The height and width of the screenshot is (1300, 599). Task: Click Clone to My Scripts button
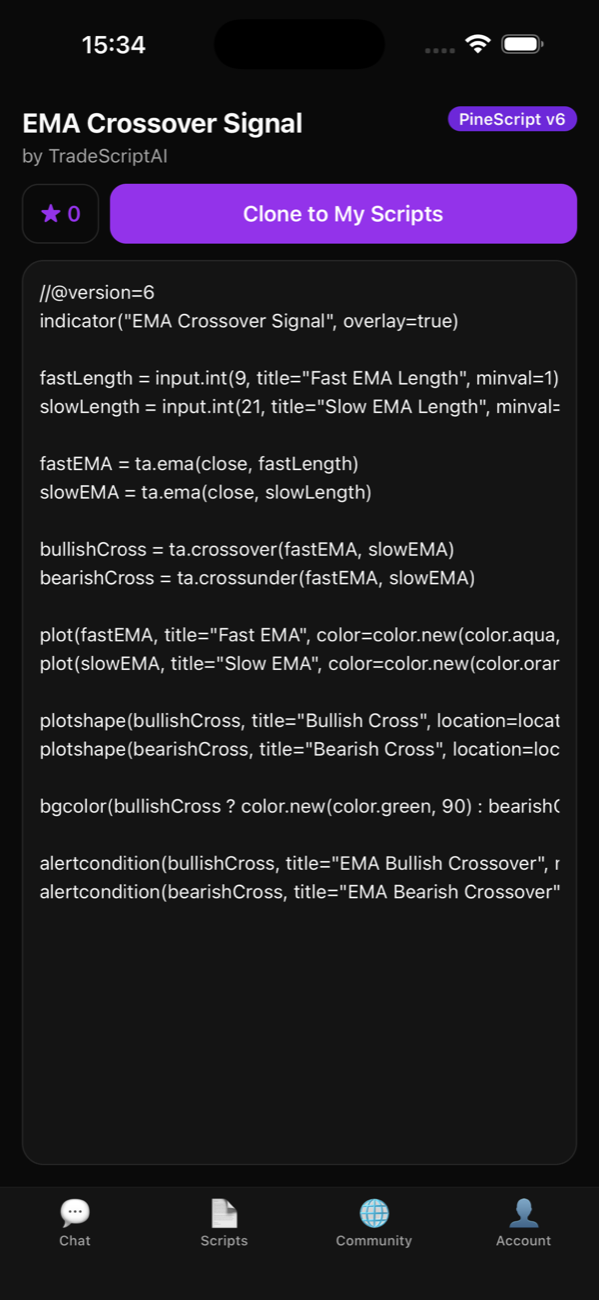pos(343,214)
